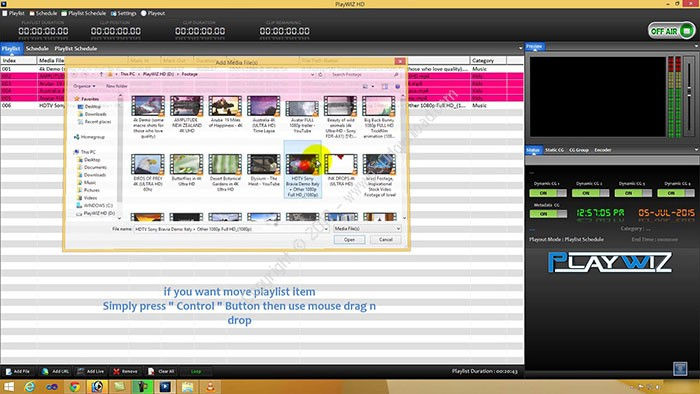The image size is (700, 394).
Task: Open VLC cone icon in the taskbar
Action: [210, 387]
